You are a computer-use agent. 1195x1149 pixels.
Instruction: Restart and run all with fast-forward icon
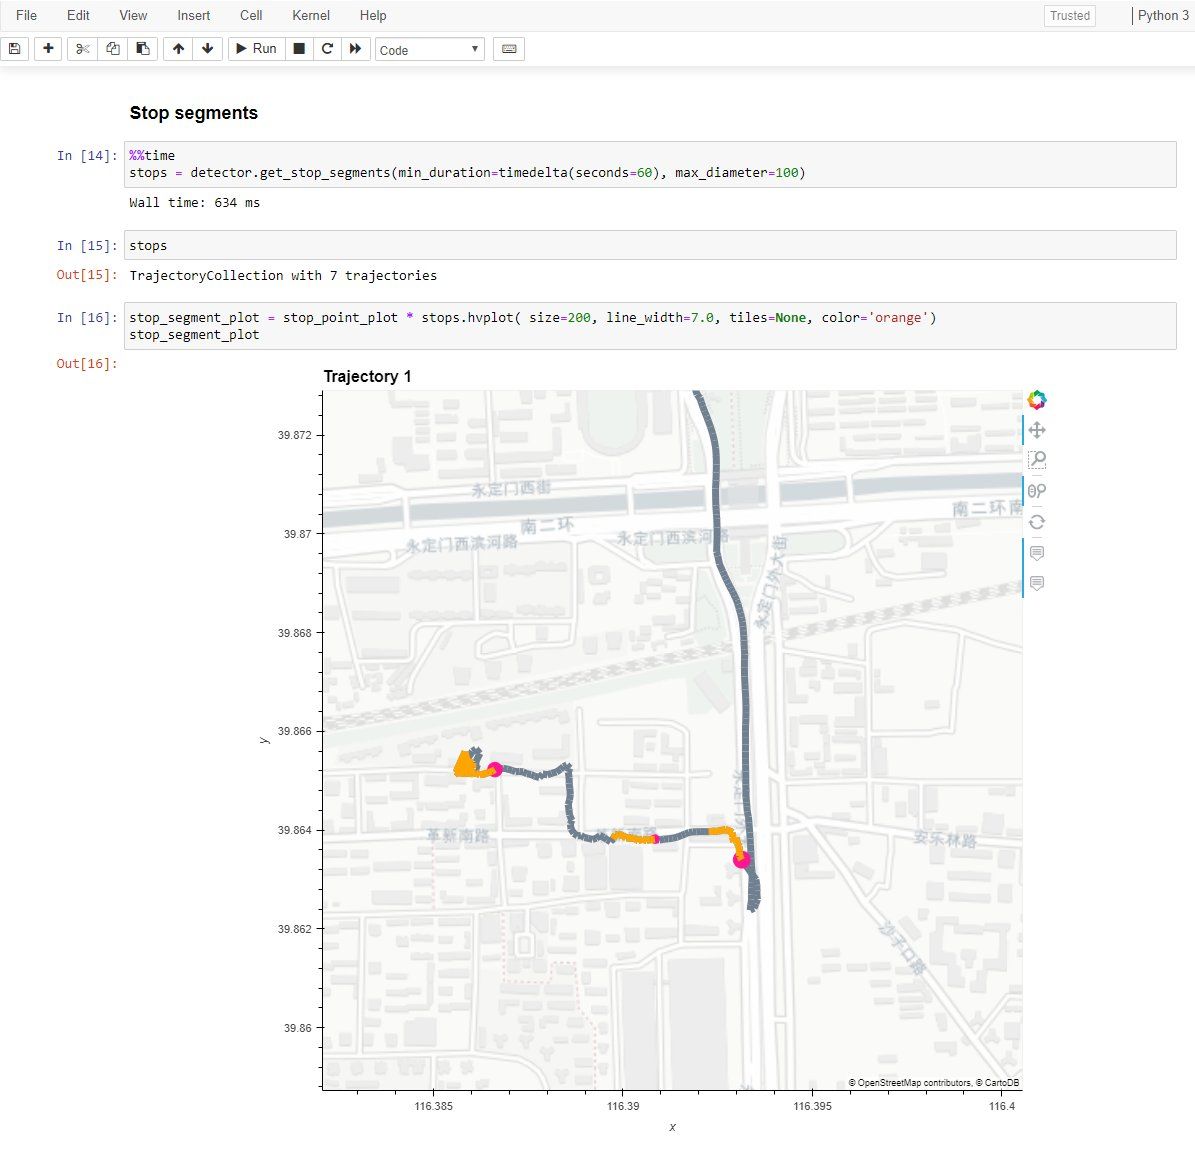355,49
